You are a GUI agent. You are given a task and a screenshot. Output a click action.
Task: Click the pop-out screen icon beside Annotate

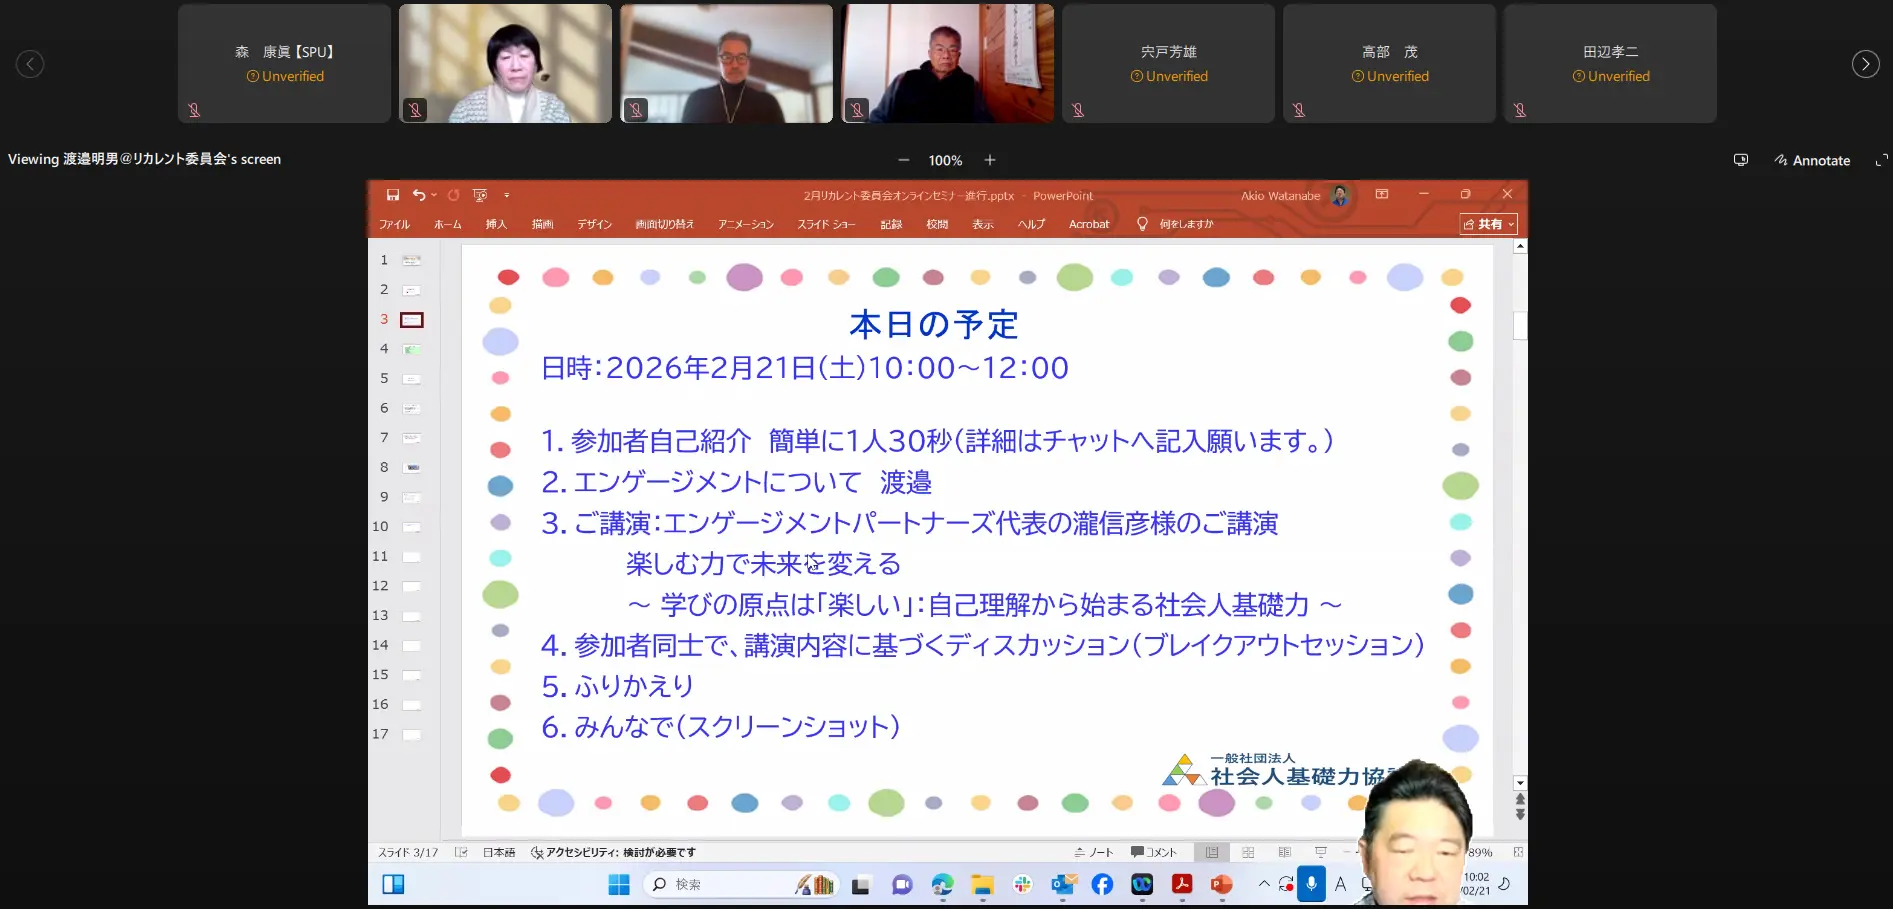tap(1741, 160)
